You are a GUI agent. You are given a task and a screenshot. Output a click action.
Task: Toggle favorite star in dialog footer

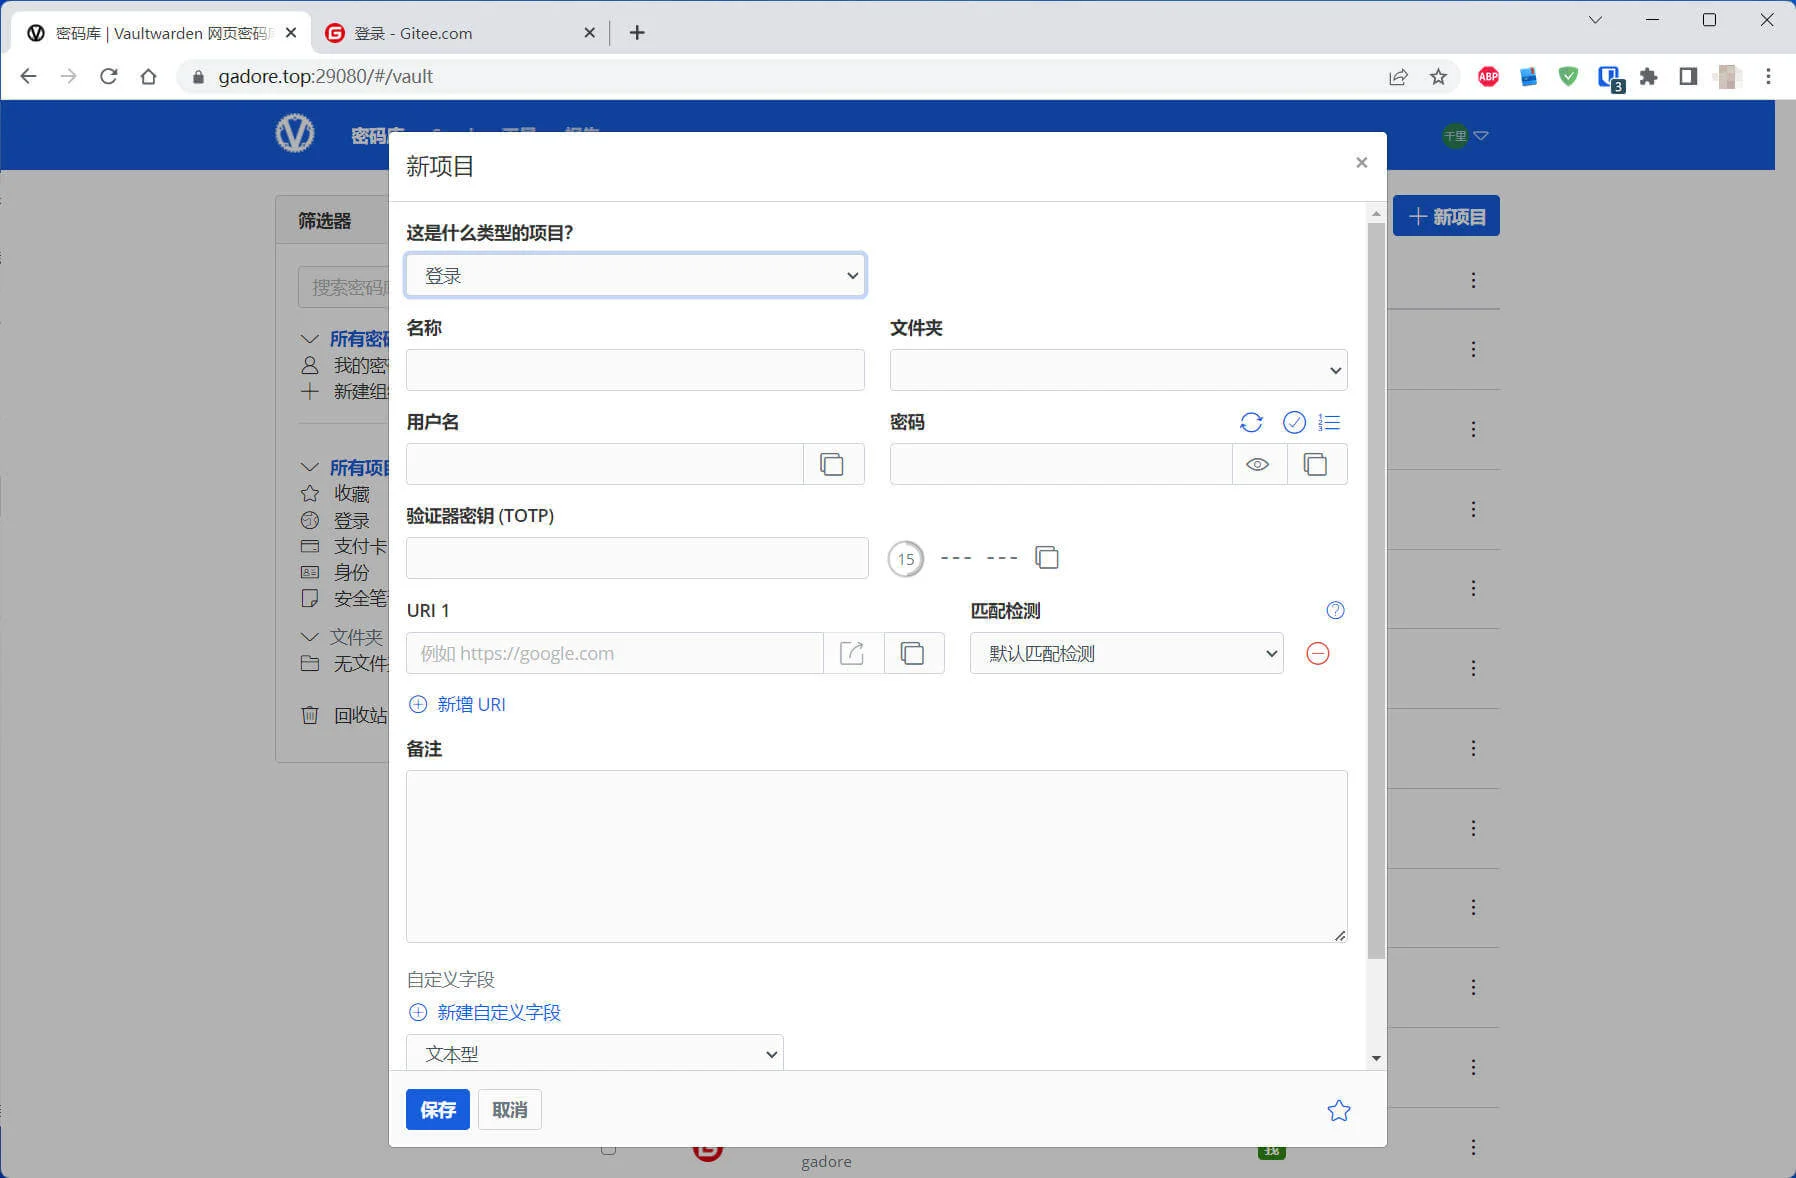(x=1338, y=1110)
